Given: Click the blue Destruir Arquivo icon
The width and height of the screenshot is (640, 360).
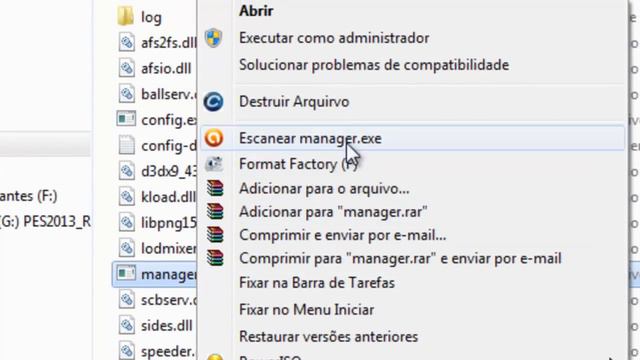Looking at the screenshot, I should coord(213,102).
